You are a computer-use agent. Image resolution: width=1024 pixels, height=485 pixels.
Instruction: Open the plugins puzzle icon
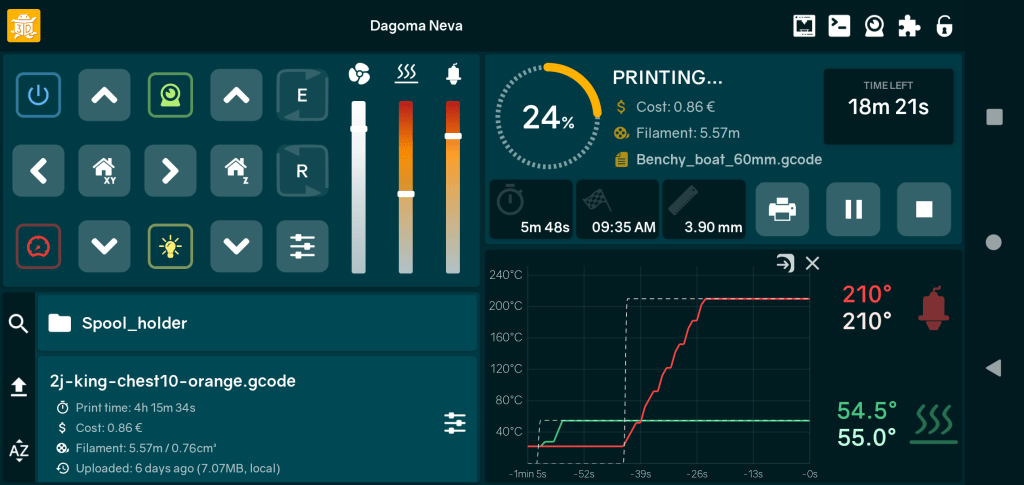click(x=909, y=26)
